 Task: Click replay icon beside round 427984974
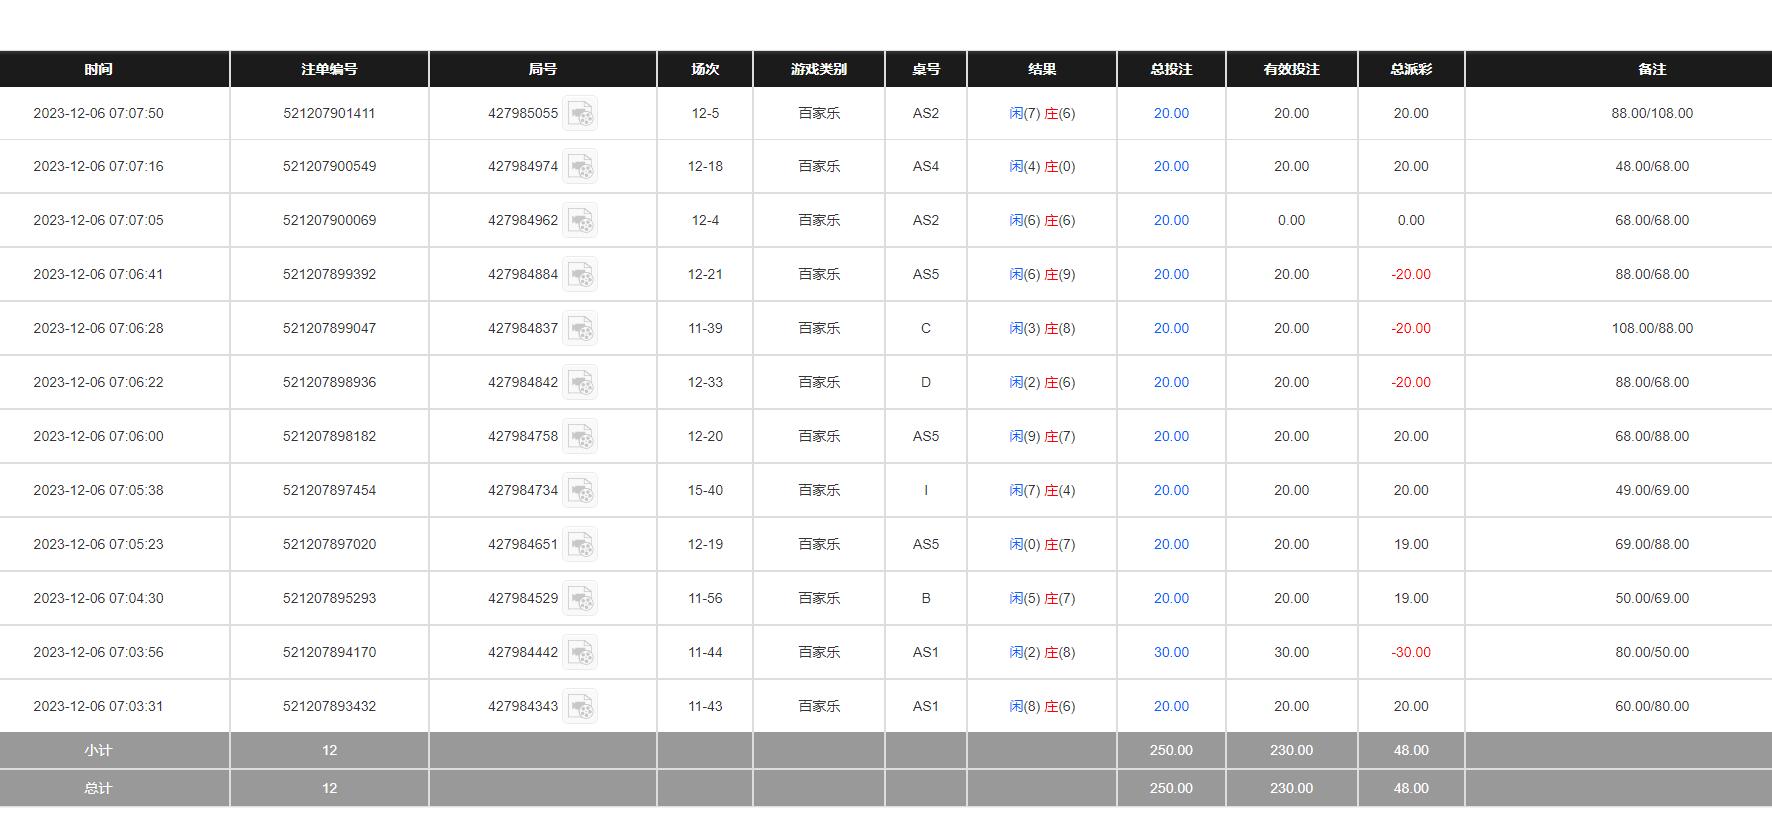point(580,167)
